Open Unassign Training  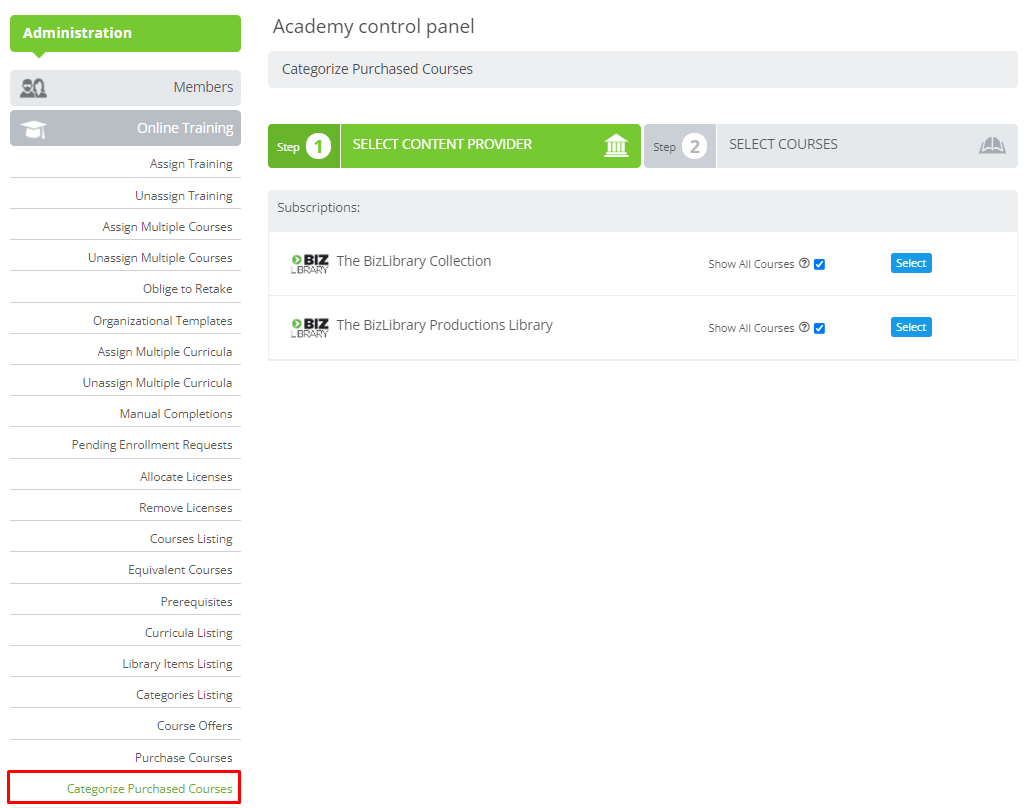point(183,196)
